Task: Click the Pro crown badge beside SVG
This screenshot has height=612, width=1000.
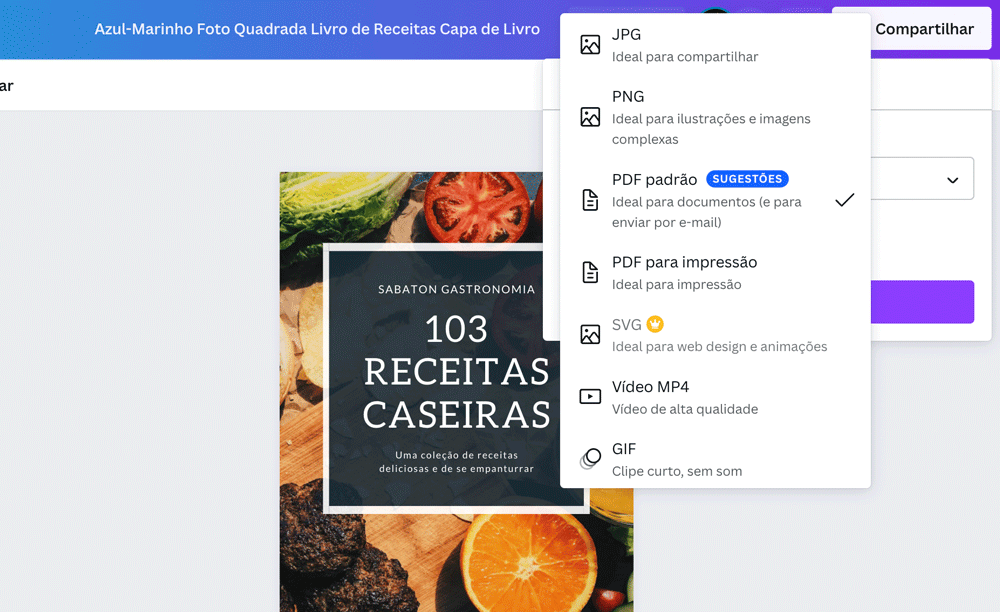Action: pyautogui.click(x=655, y=324)
